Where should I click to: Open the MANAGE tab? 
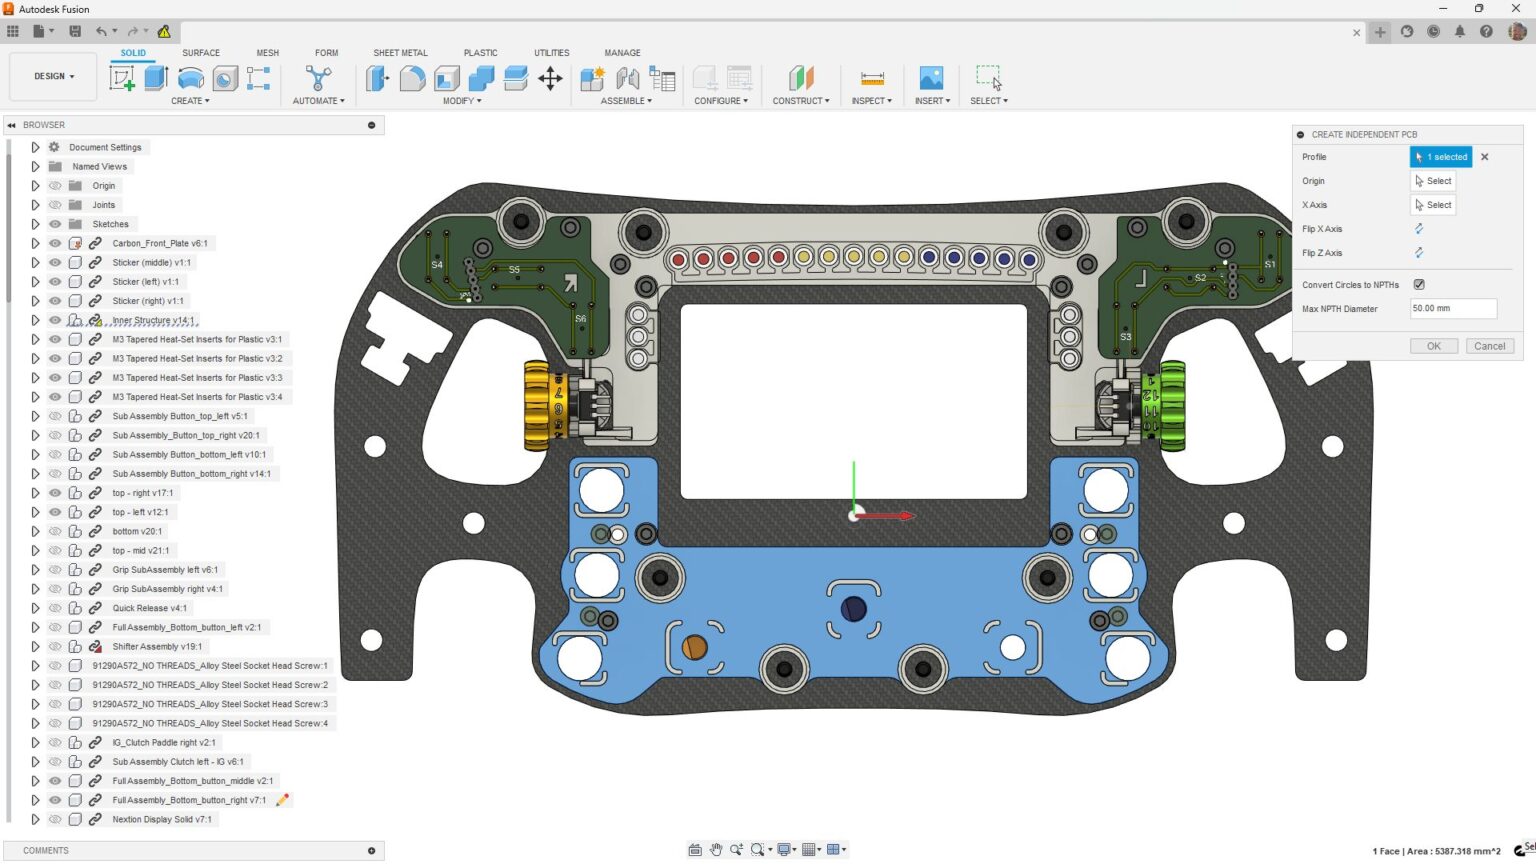pos(622,52)
